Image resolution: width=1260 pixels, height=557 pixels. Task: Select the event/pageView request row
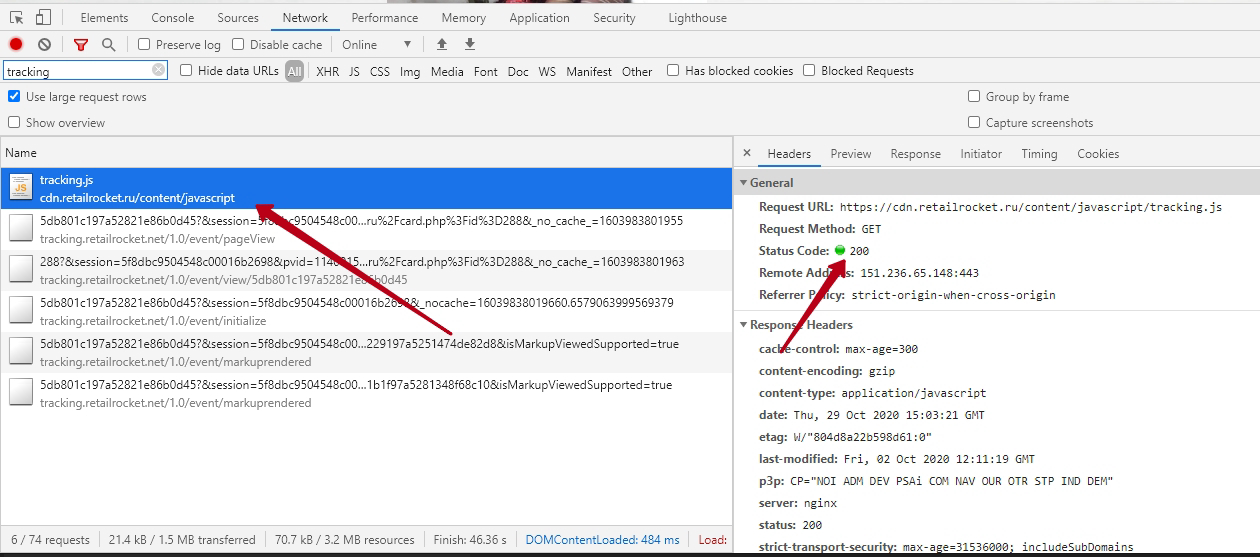360,229
